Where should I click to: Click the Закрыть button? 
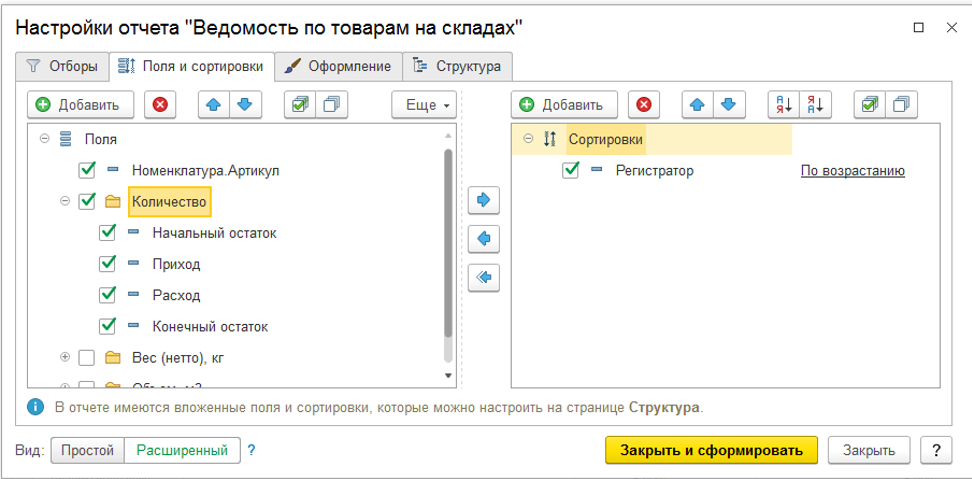[869, 450]
